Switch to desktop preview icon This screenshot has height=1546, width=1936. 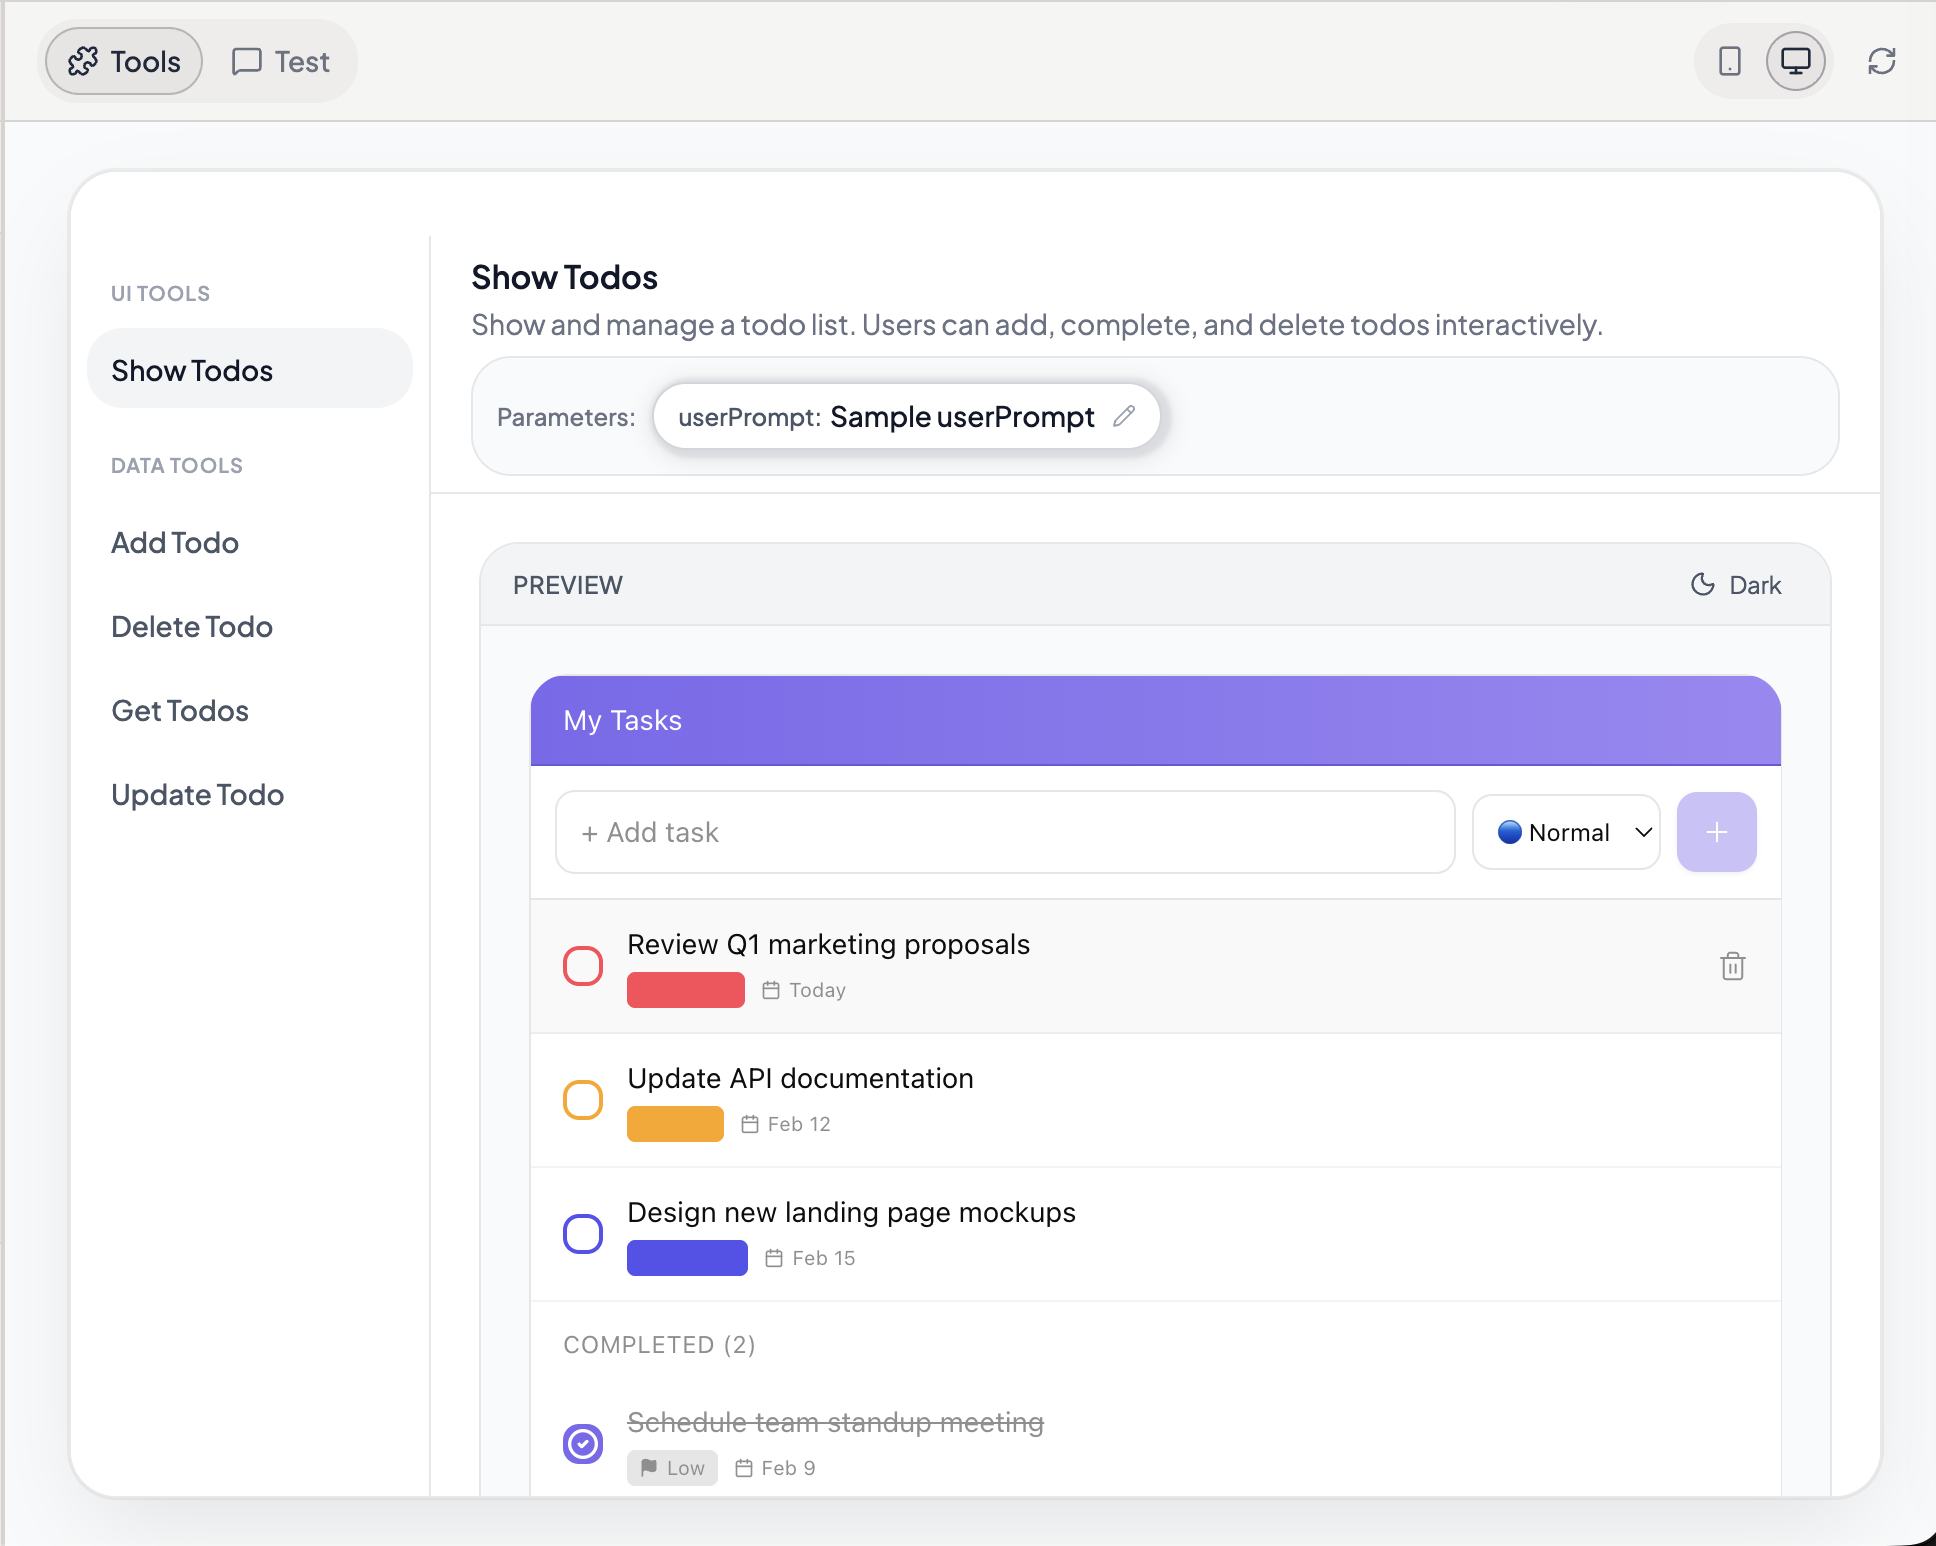tap(1796, 61)
